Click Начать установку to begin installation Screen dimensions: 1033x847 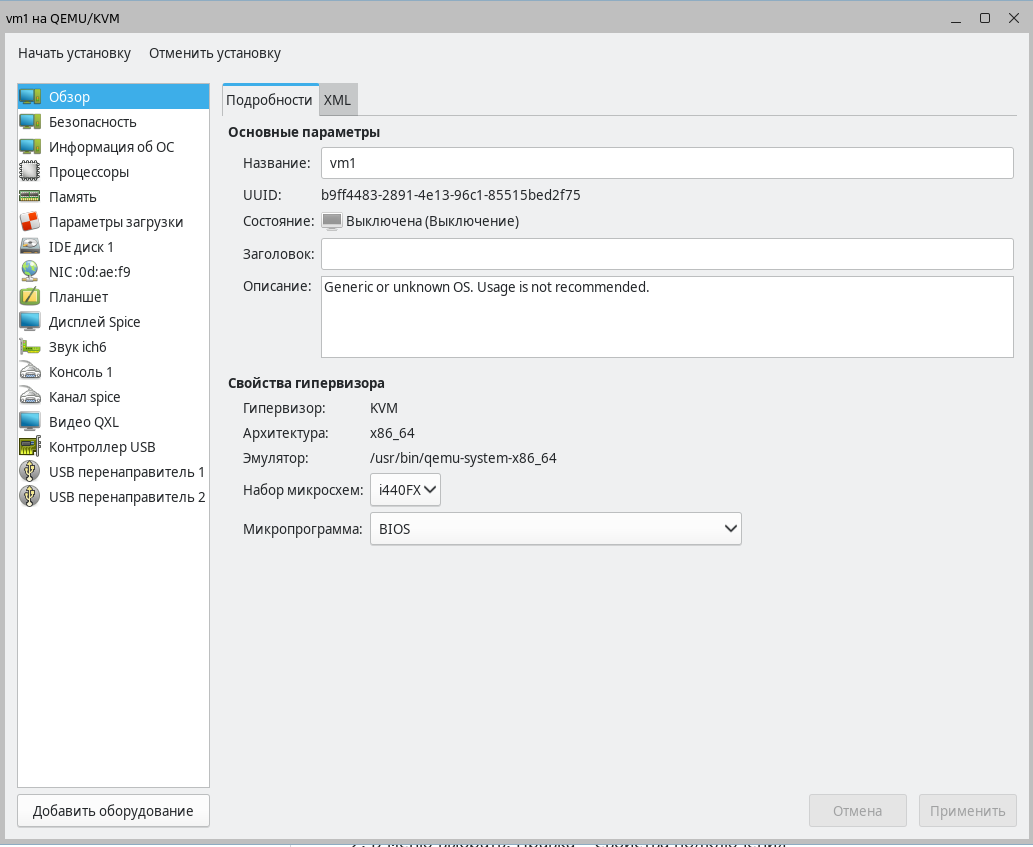coord(74,53)
